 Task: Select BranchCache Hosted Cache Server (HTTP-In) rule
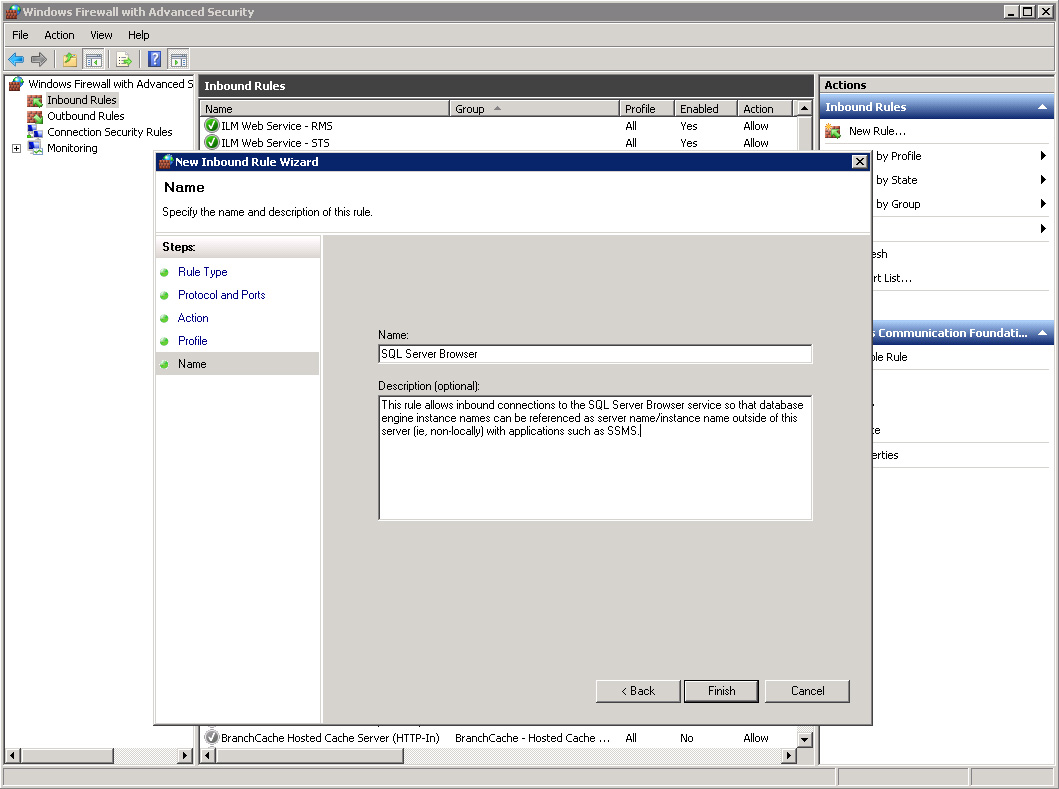coord(498,738)
